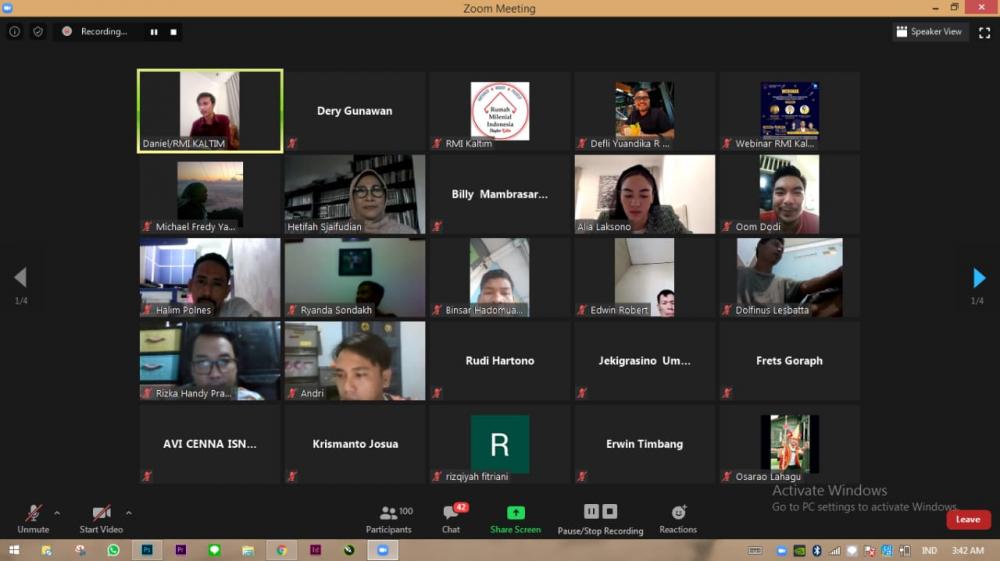Open InDesign from the taskbar
Viewport: 1000px width, 561px height.
click(315, 550)
